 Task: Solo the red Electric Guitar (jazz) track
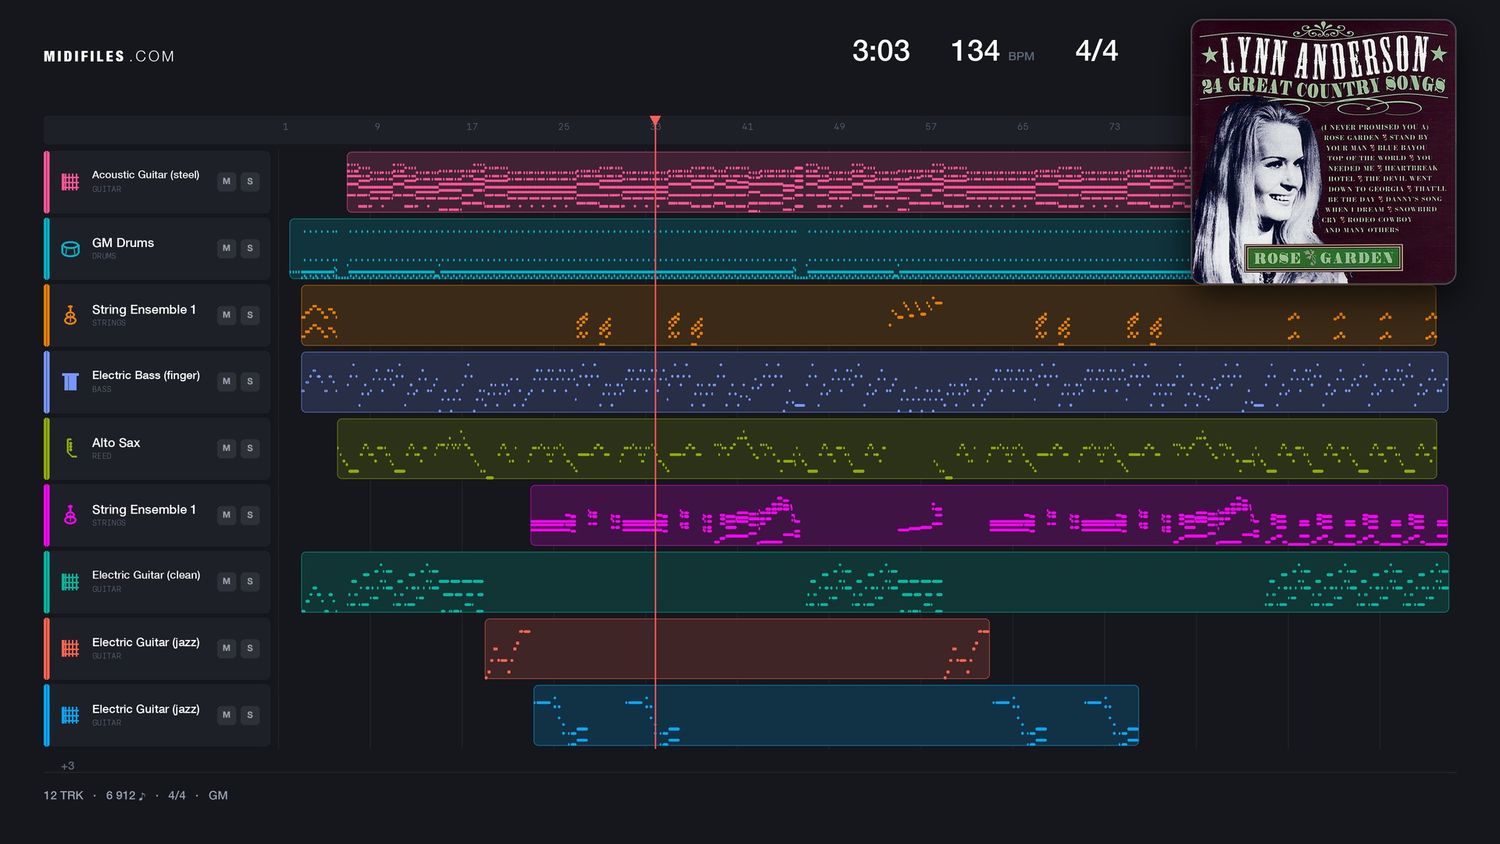pyautogui.click(x=250, y=648)
